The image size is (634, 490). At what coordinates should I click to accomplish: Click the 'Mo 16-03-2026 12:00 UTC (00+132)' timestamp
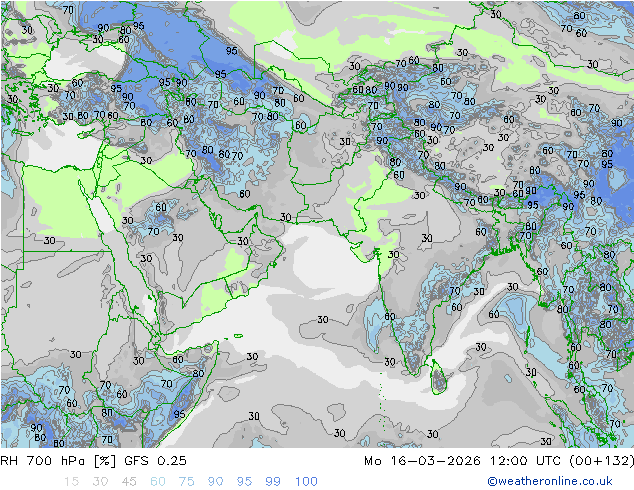point(499,460)
